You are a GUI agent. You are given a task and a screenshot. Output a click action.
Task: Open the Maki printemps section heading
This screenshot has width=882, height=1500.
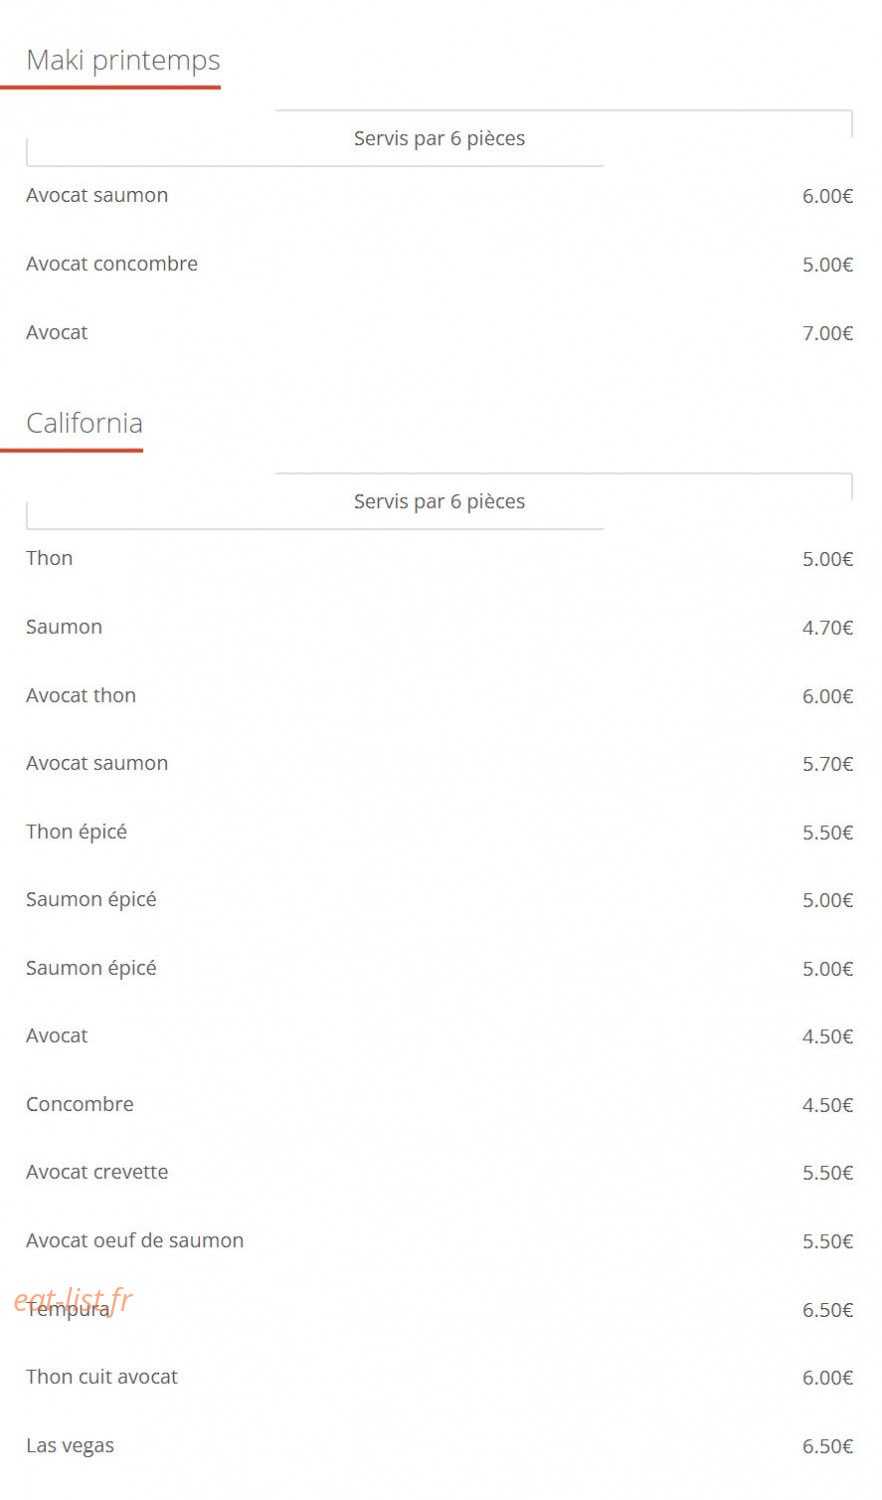tap(123, 60)
